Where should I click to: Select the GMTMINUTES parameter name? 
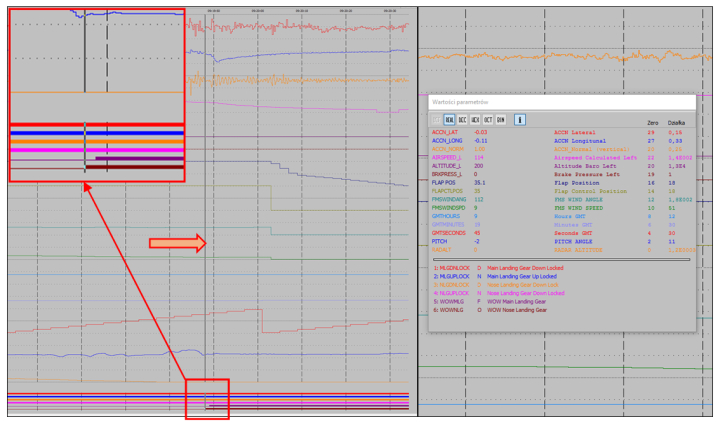448,225
